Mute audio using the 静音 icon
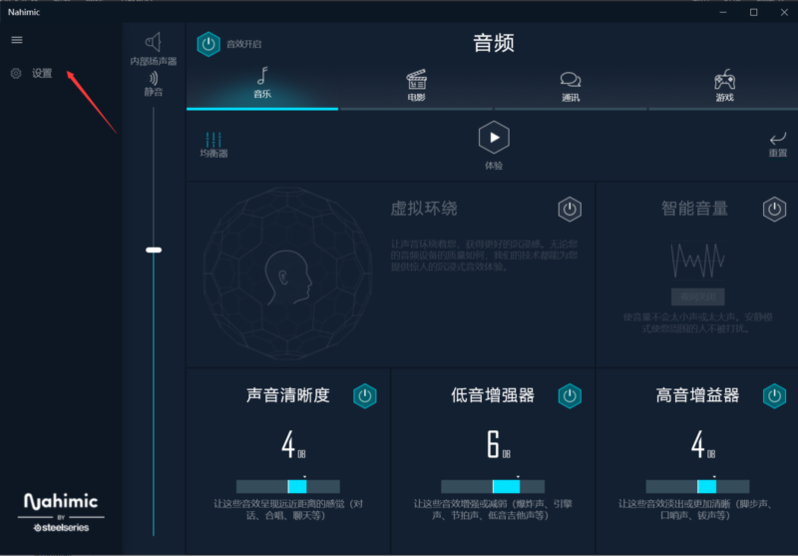Screen dimensions: 798x556 153,78
